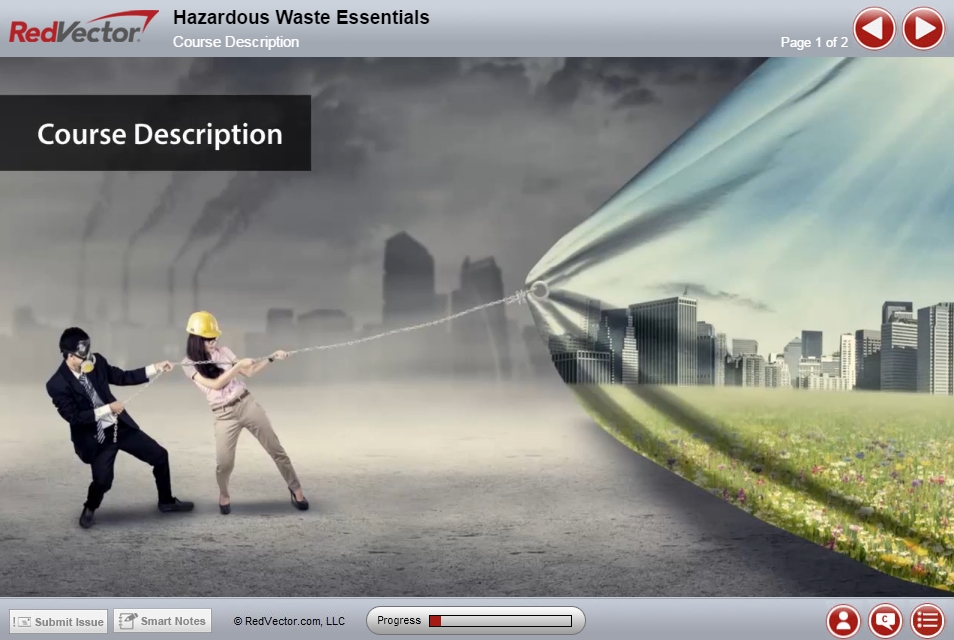Viewport: 954px width, 640px height.
Task: Click the Course Description subtitle in header
Action: [236, 42]
